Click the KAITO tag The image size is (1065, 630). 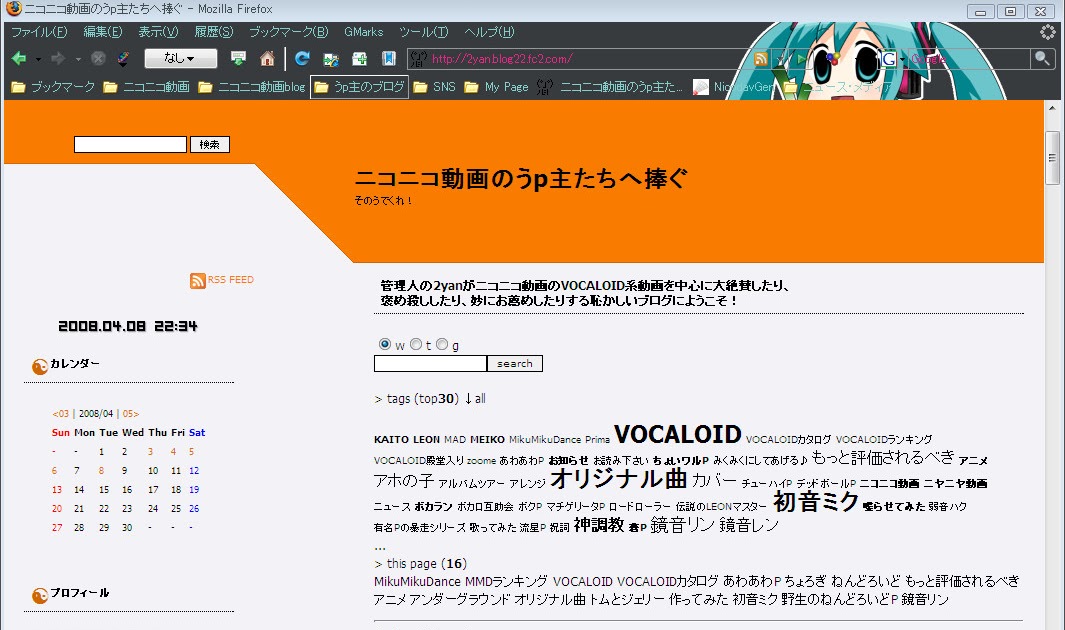[x=391, y=439]
